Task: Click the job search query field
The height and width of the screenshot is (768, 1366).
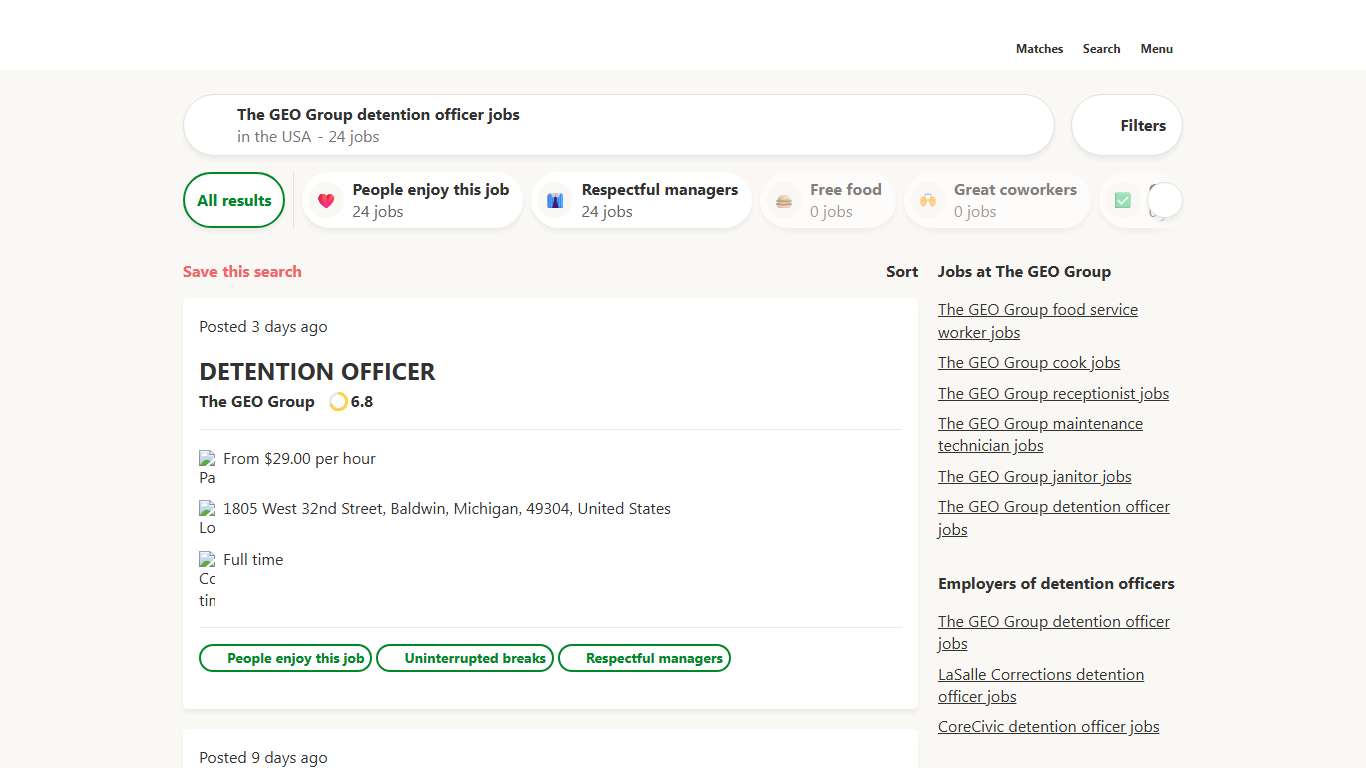Action: (x=618, y=124)
